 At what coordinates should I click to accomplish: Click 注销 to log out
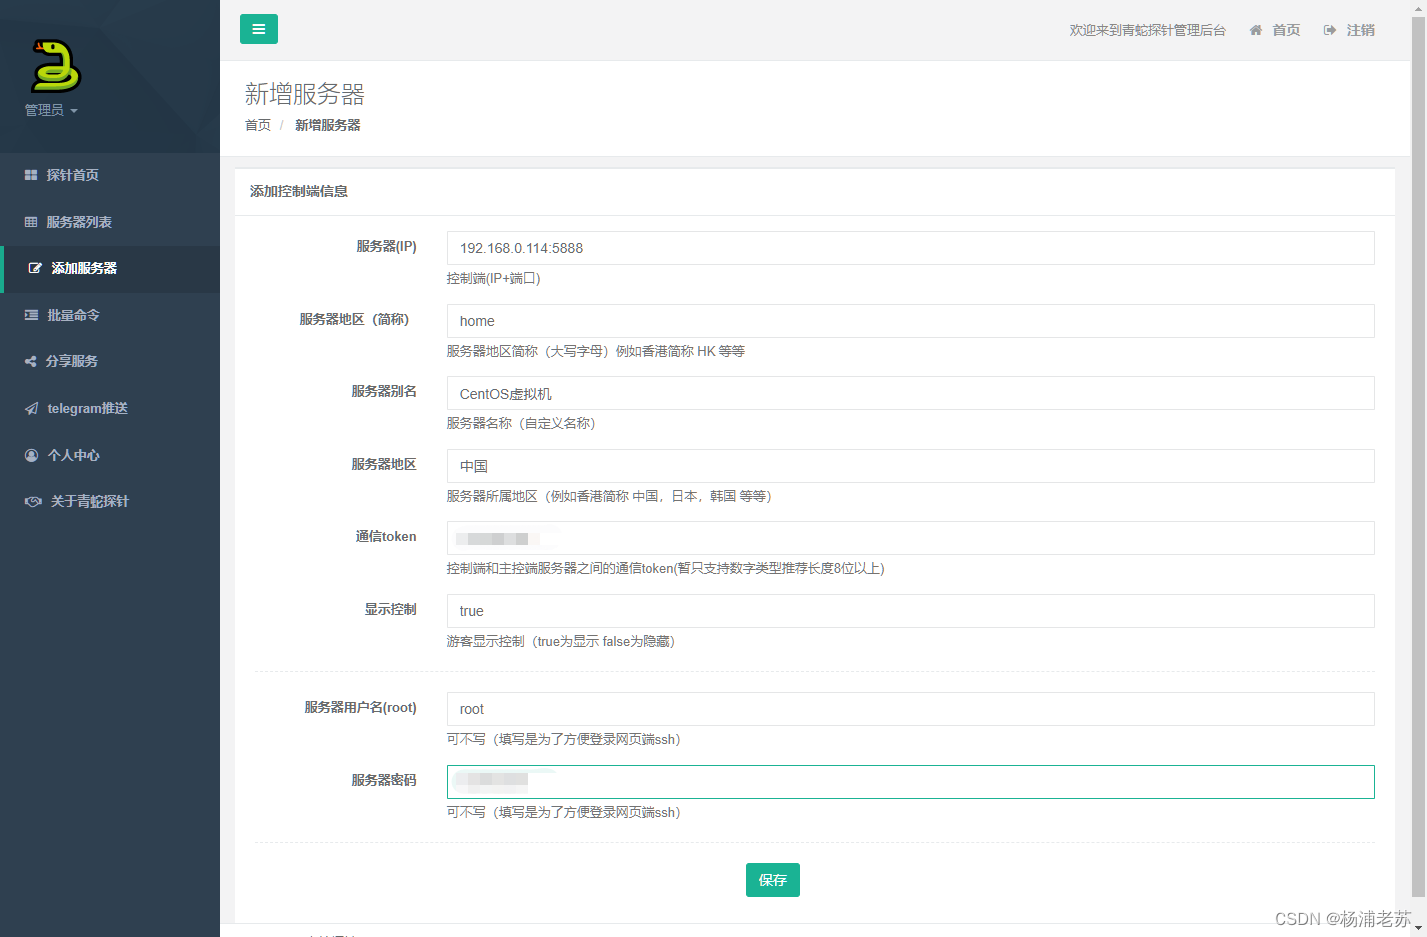coord(1361,30)
